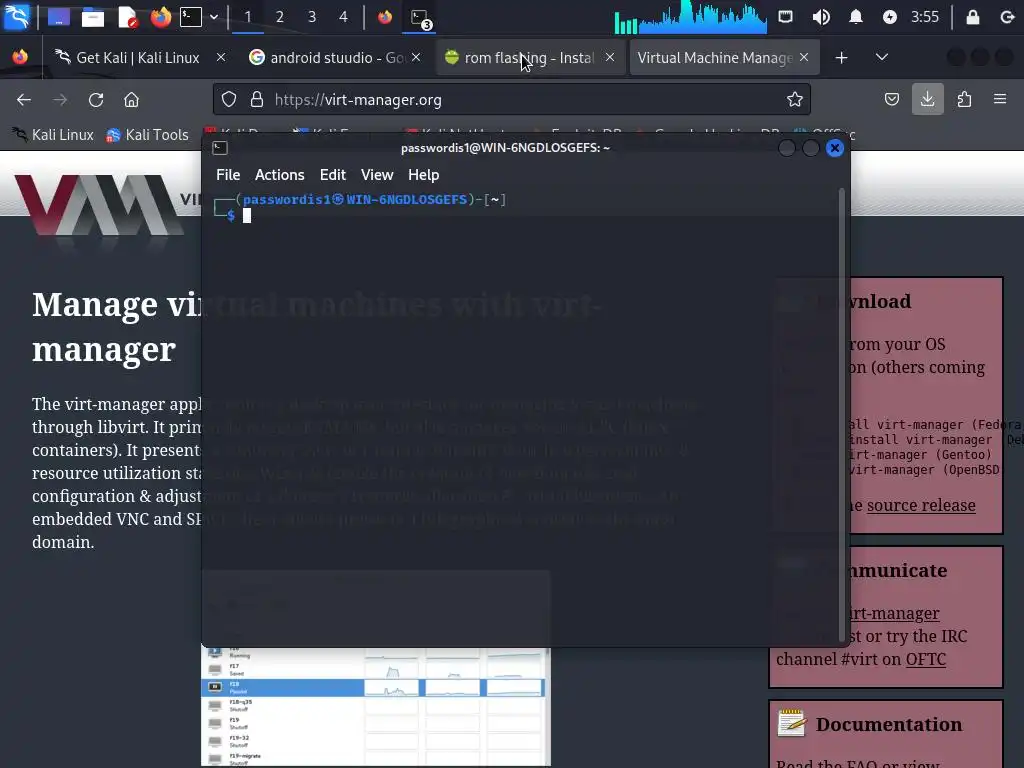Launch Firefox from the panel launcher

click(161, 17)
